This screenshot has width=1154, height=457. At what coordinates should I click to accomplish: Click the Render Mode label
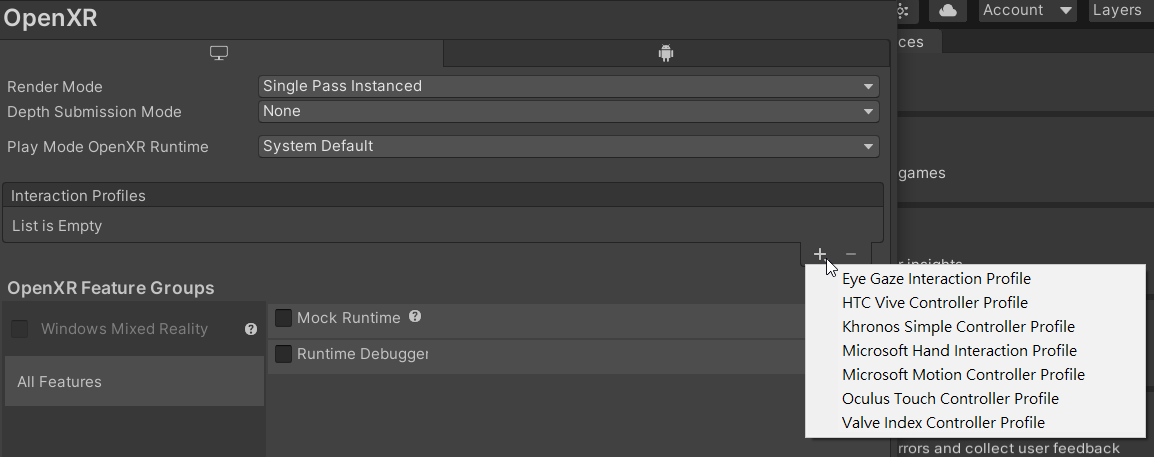click(x=54, y=87)
